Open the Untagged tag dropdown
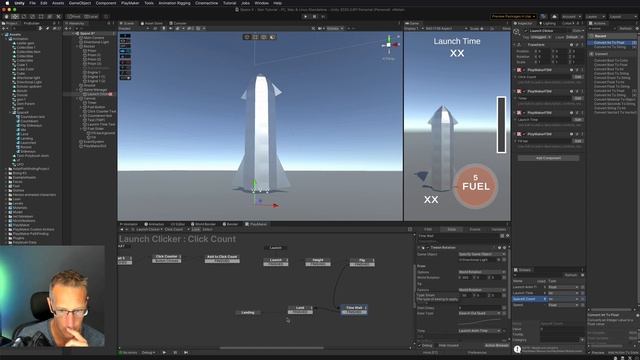 coord(541,37)
